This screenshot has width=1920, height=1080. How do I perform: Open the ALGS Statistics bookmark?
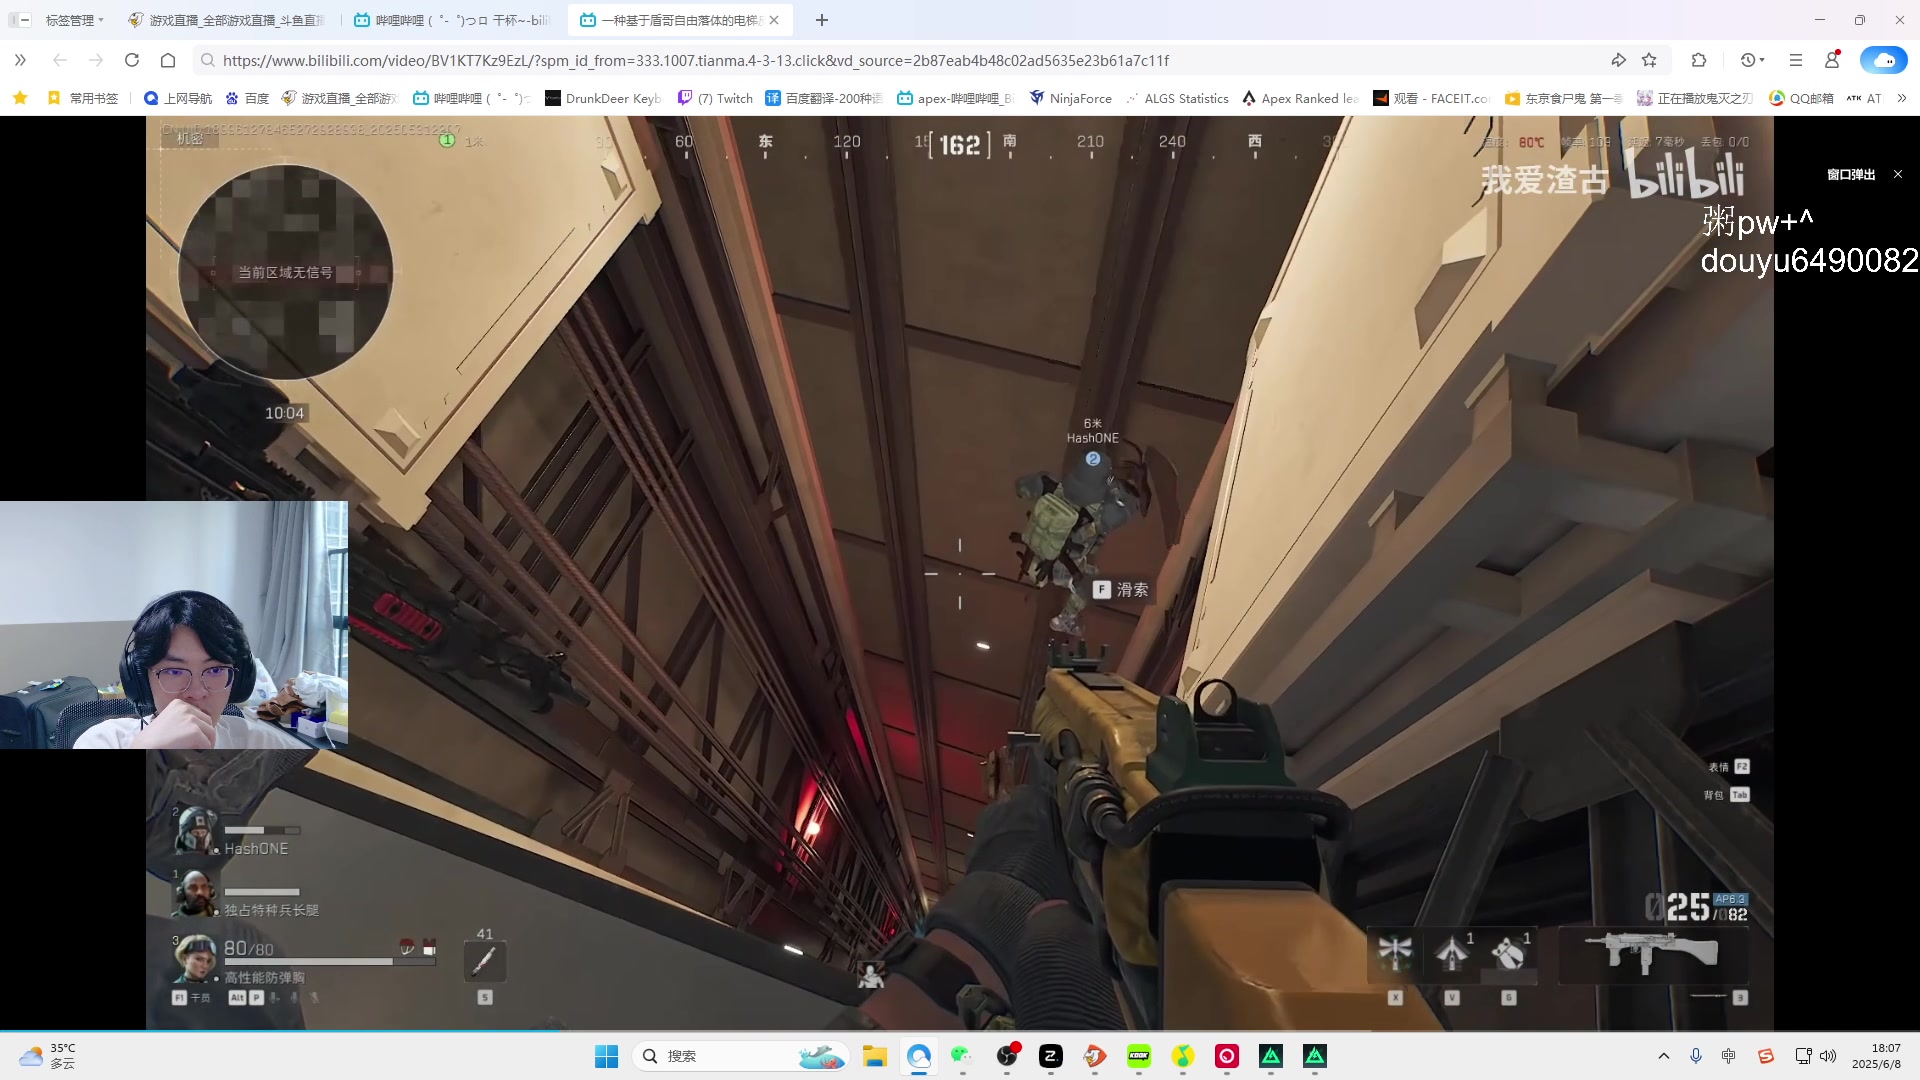tap(1177, 98)
